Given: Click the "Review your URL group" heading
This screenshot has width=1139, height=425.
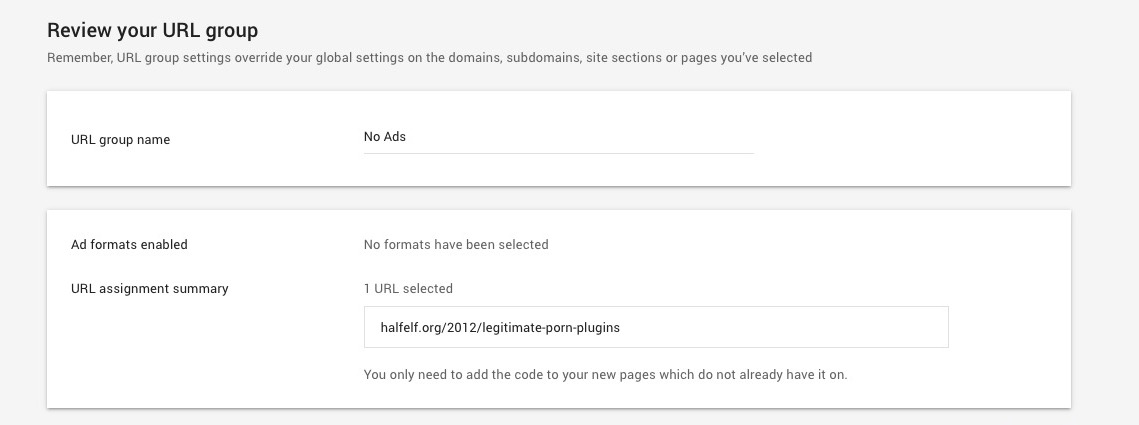Looking at the screenshot, I should [x=152, y=31].
